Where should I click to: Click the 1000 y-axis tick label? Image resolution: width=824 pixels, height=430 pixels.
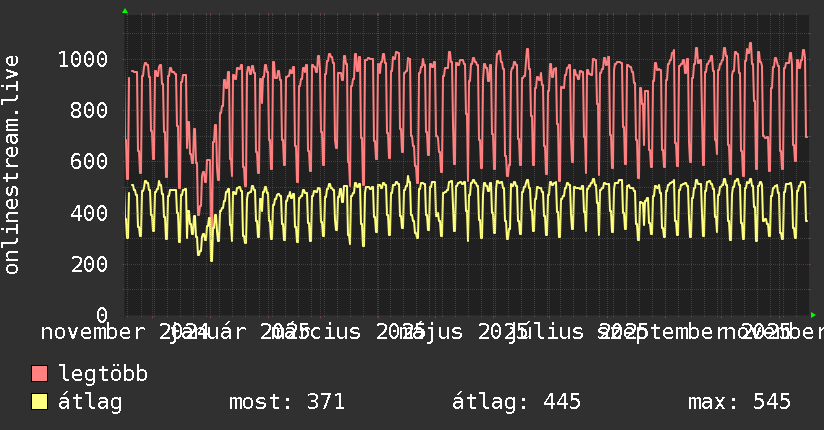click(82, 59)
